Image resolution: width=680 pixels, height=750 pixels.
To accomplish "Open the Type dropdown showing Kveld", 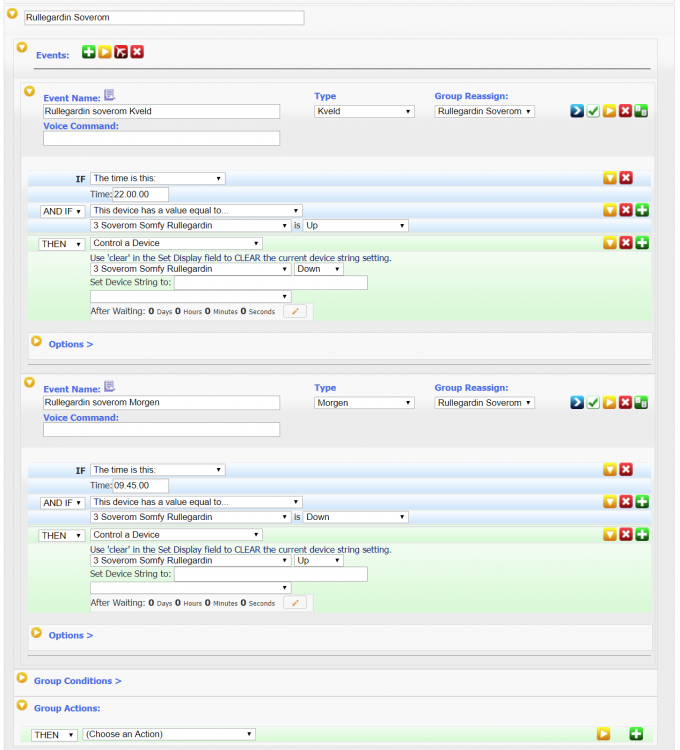I will click(364, 112).
